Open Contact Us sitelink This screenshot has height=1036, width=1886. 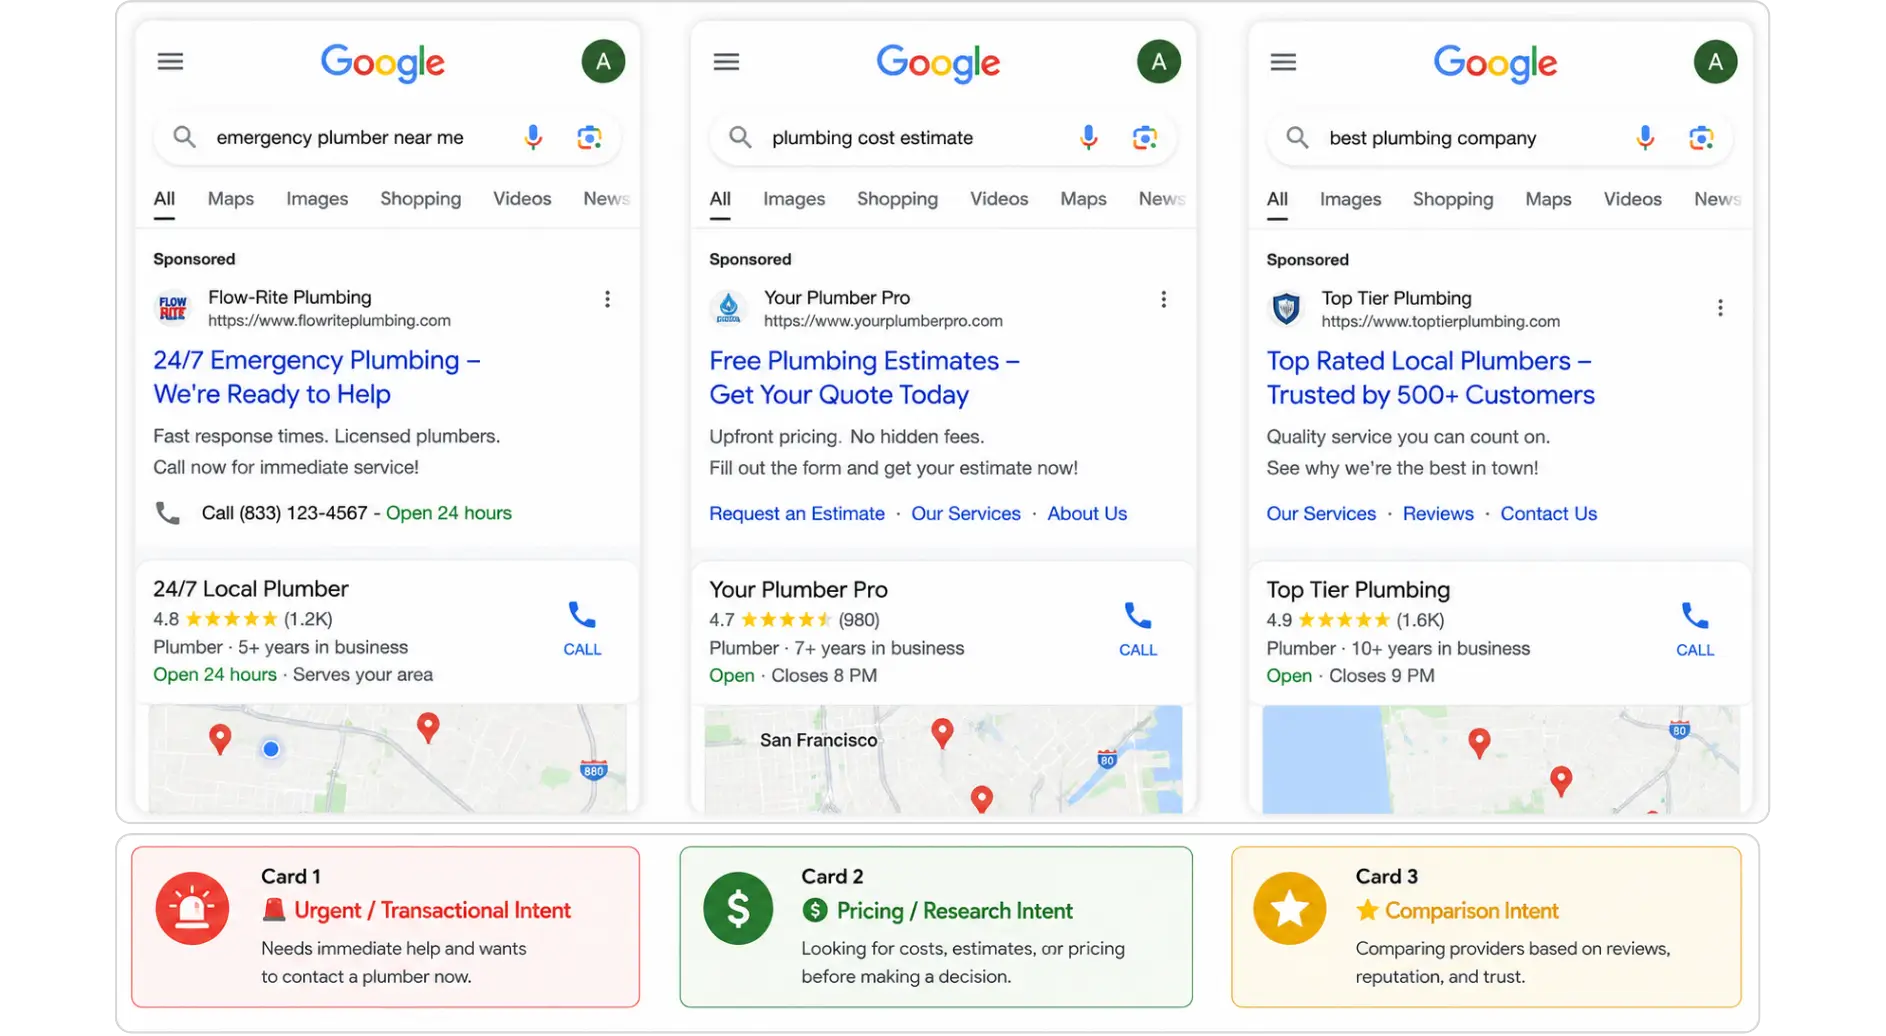1548,513
